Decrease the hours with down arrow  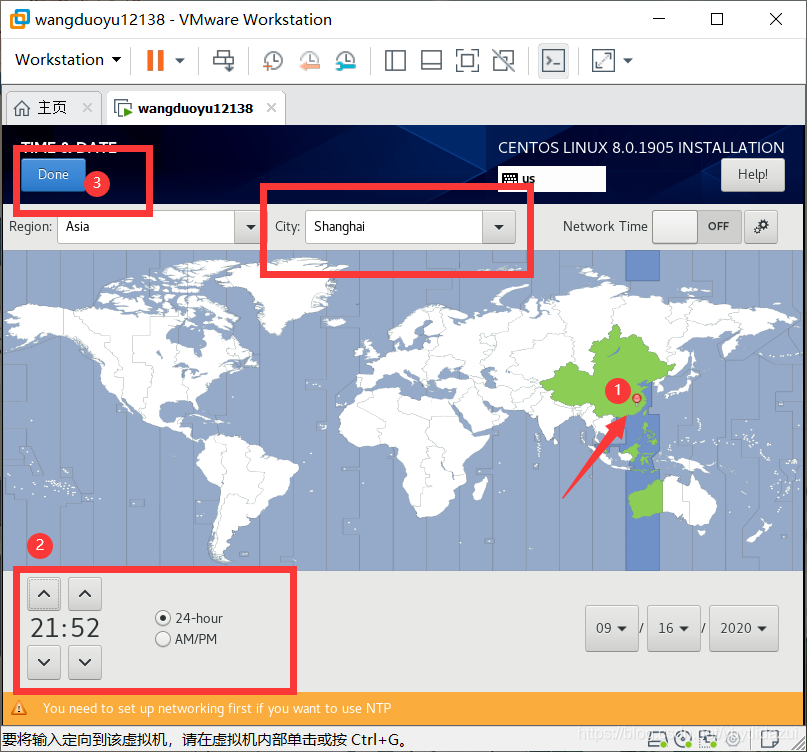[44, 662]
